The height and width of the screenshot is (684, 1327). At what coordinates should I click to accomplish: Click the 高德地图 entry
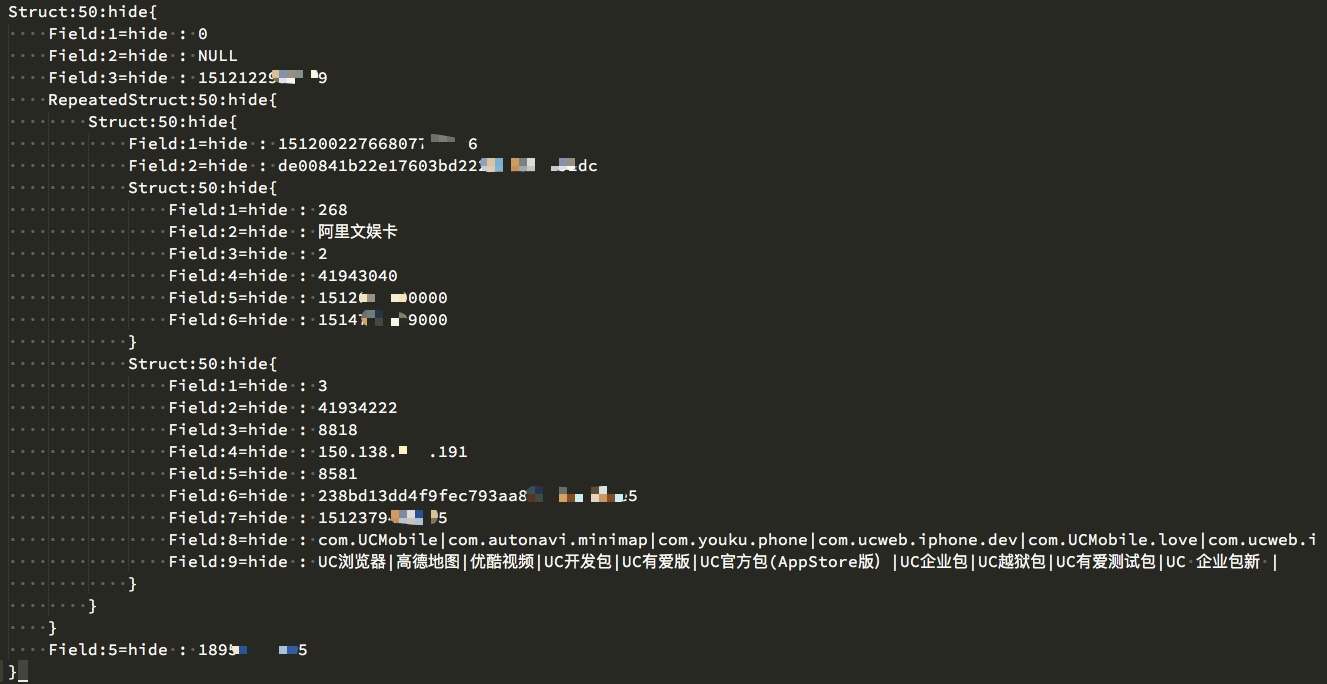430,562
